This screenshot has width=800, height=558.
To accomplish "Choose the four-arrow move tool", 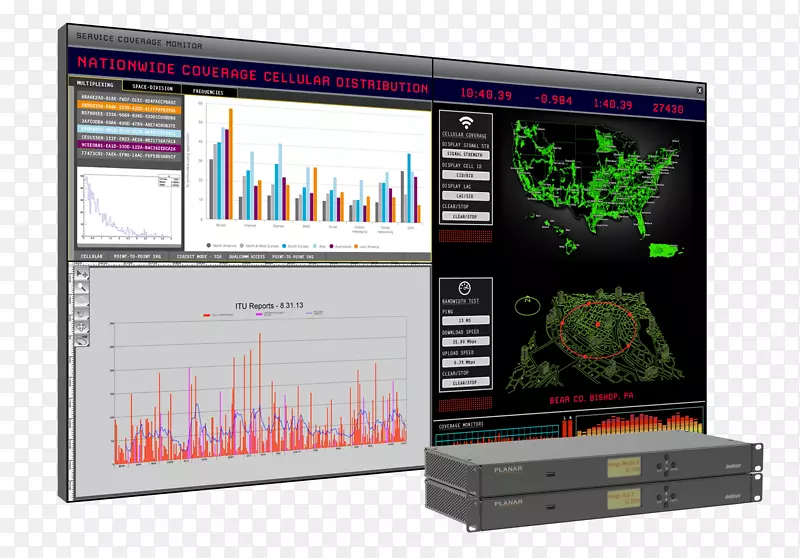I will pyautogui.click(x=82, y=327).
